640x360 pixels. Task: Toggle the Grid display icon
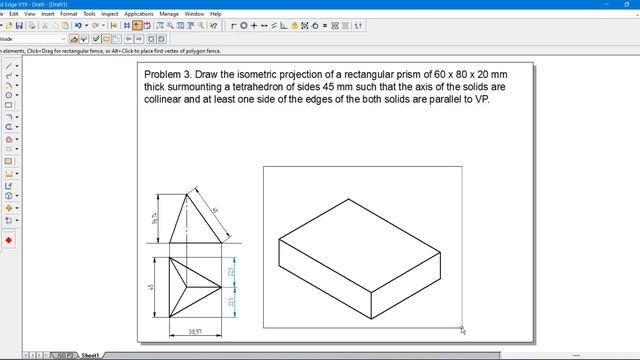click(127, 26)
